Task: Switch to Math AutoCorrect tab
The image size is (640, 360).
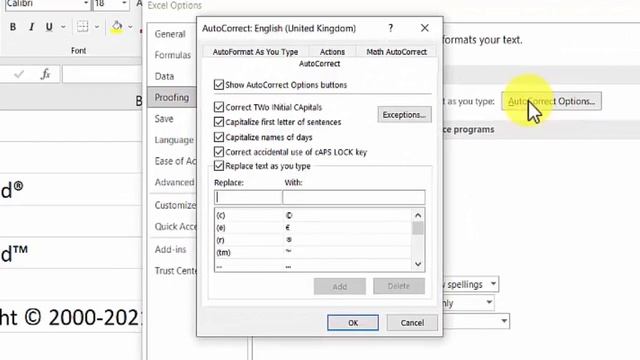Action: coord(396,52)
